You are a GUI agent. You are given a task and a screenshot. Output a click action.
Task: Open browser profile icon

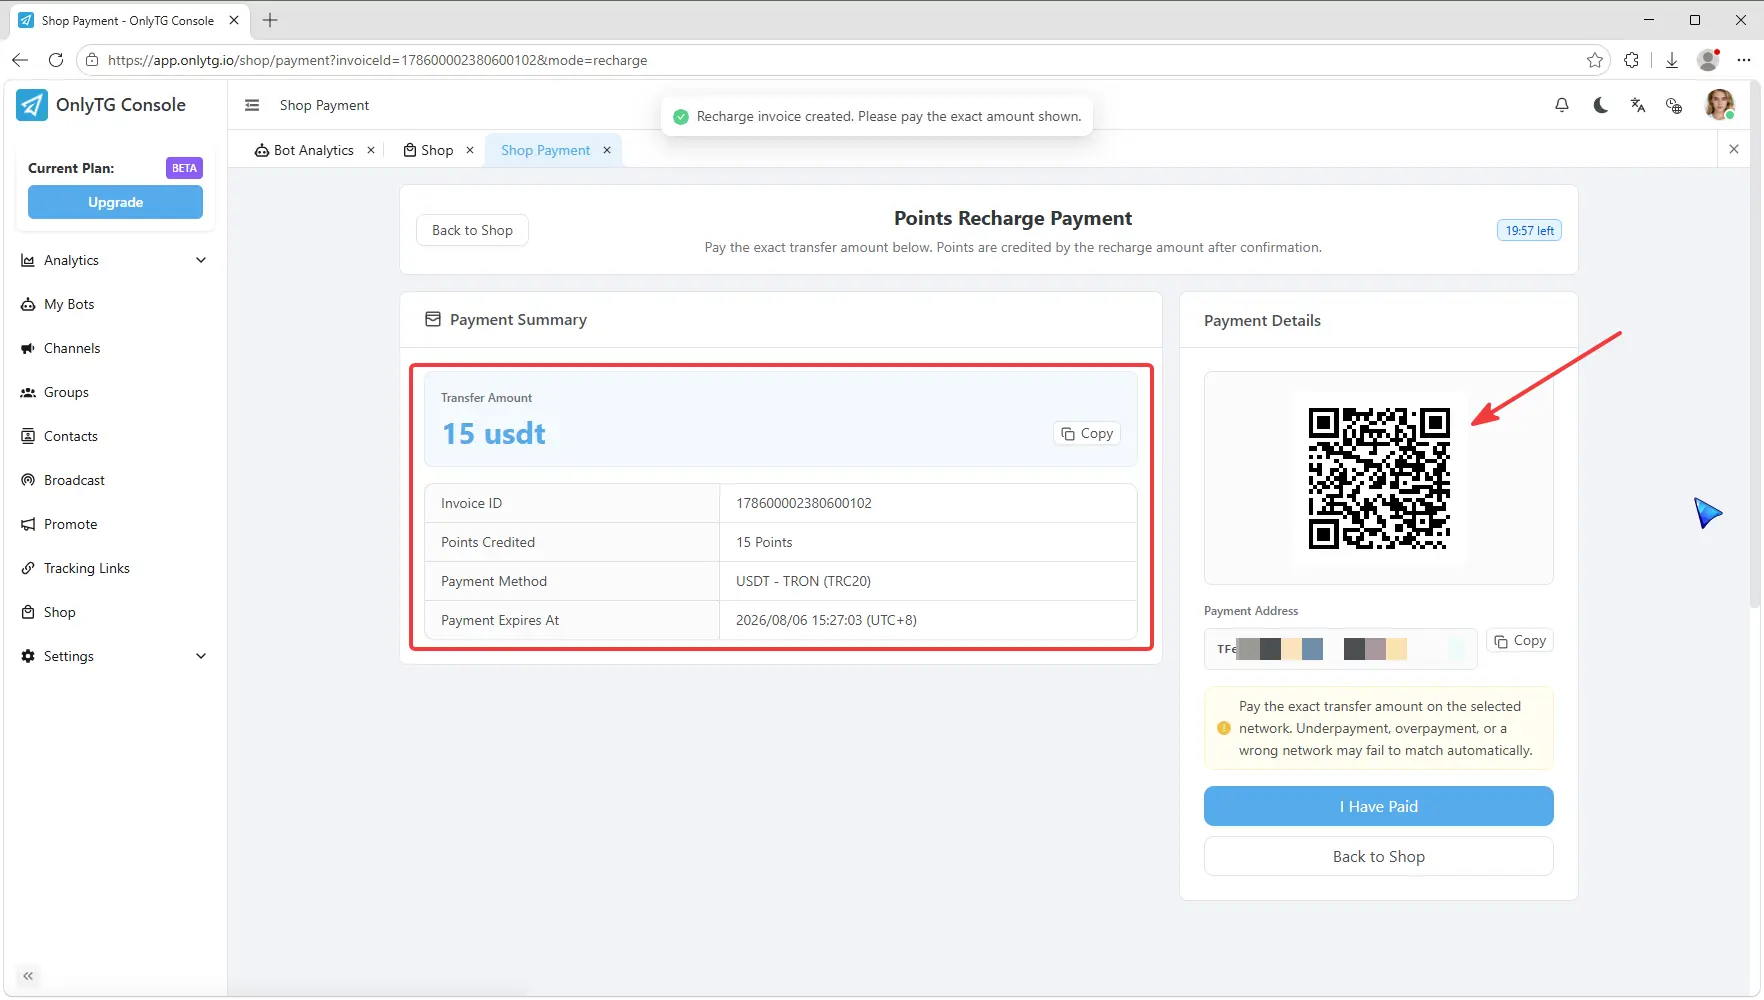[1709, 60]
